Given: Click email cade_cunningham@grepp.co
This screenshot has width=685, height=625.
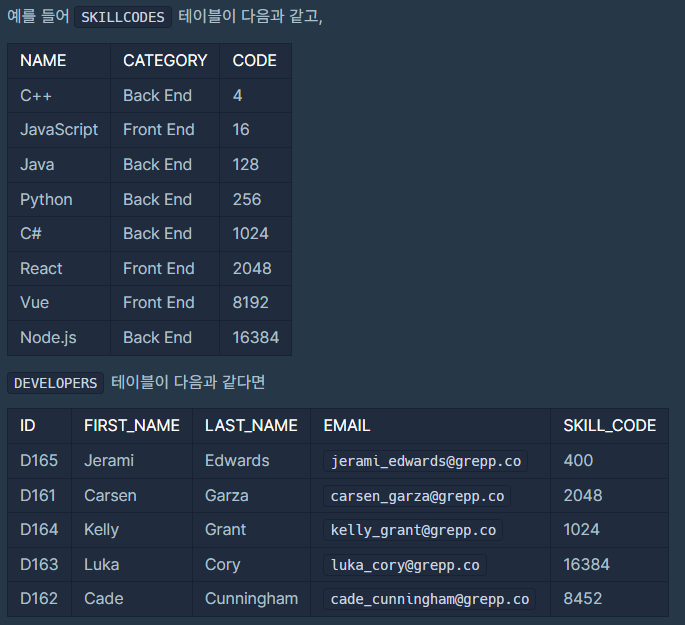Looking at the screenshot, I should 430,599.
